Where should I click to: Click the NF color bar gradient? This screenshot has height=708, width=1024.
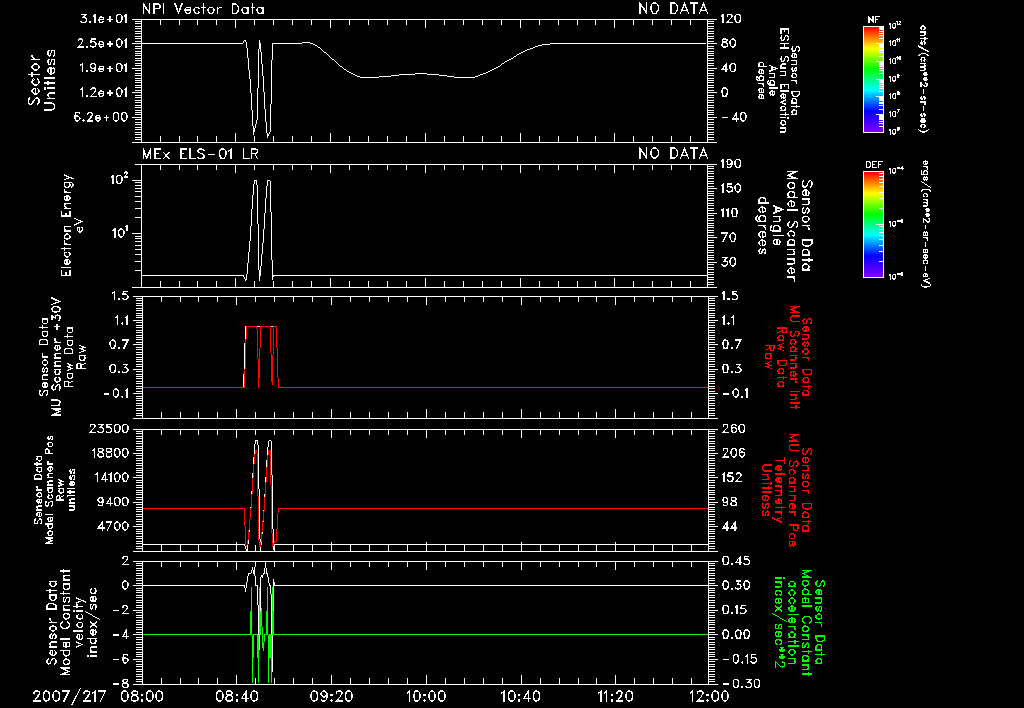[x=873, y=78]
